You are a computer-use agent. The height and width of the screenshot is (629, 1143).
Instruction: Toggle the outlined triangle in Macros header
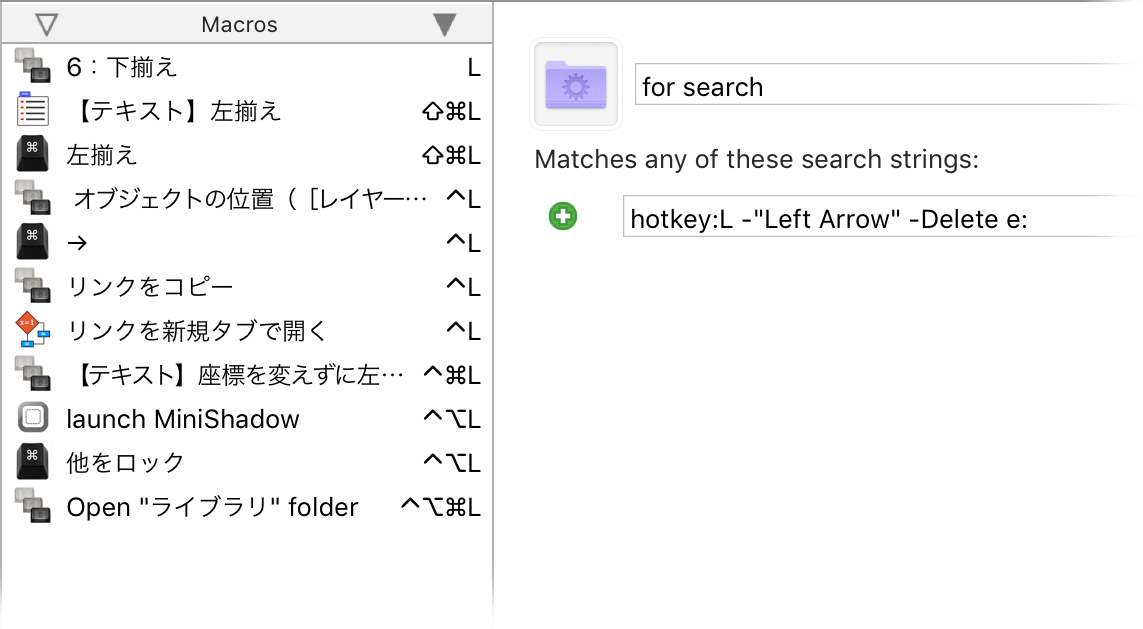[47, 25]
